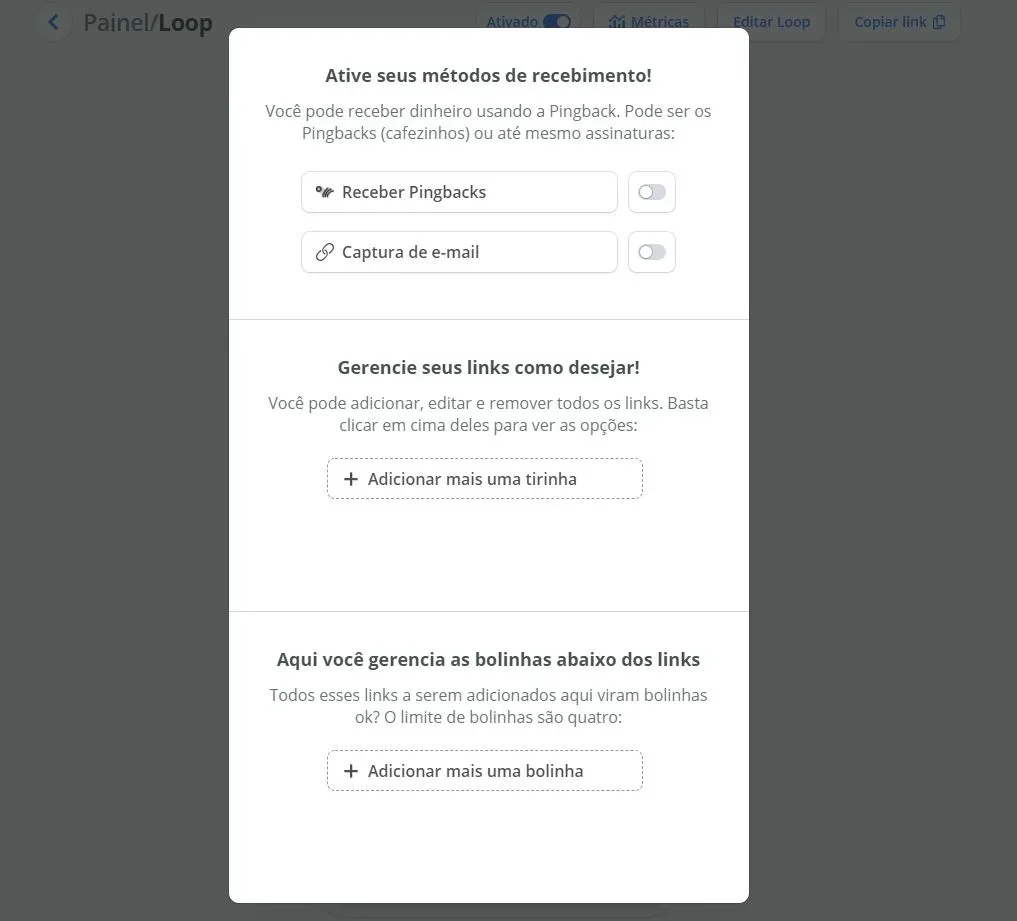Select the Captura de e-mail field
Viewport: 1017px width, 921px height.
pyautogui.click(x=459, y=252)
